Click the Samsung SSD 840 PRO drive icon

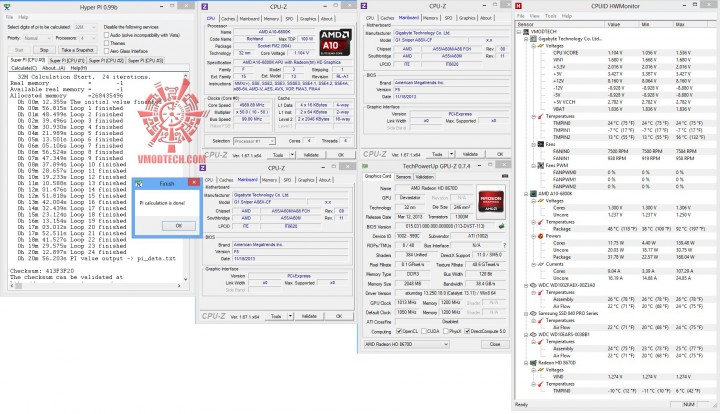point(533,313)
